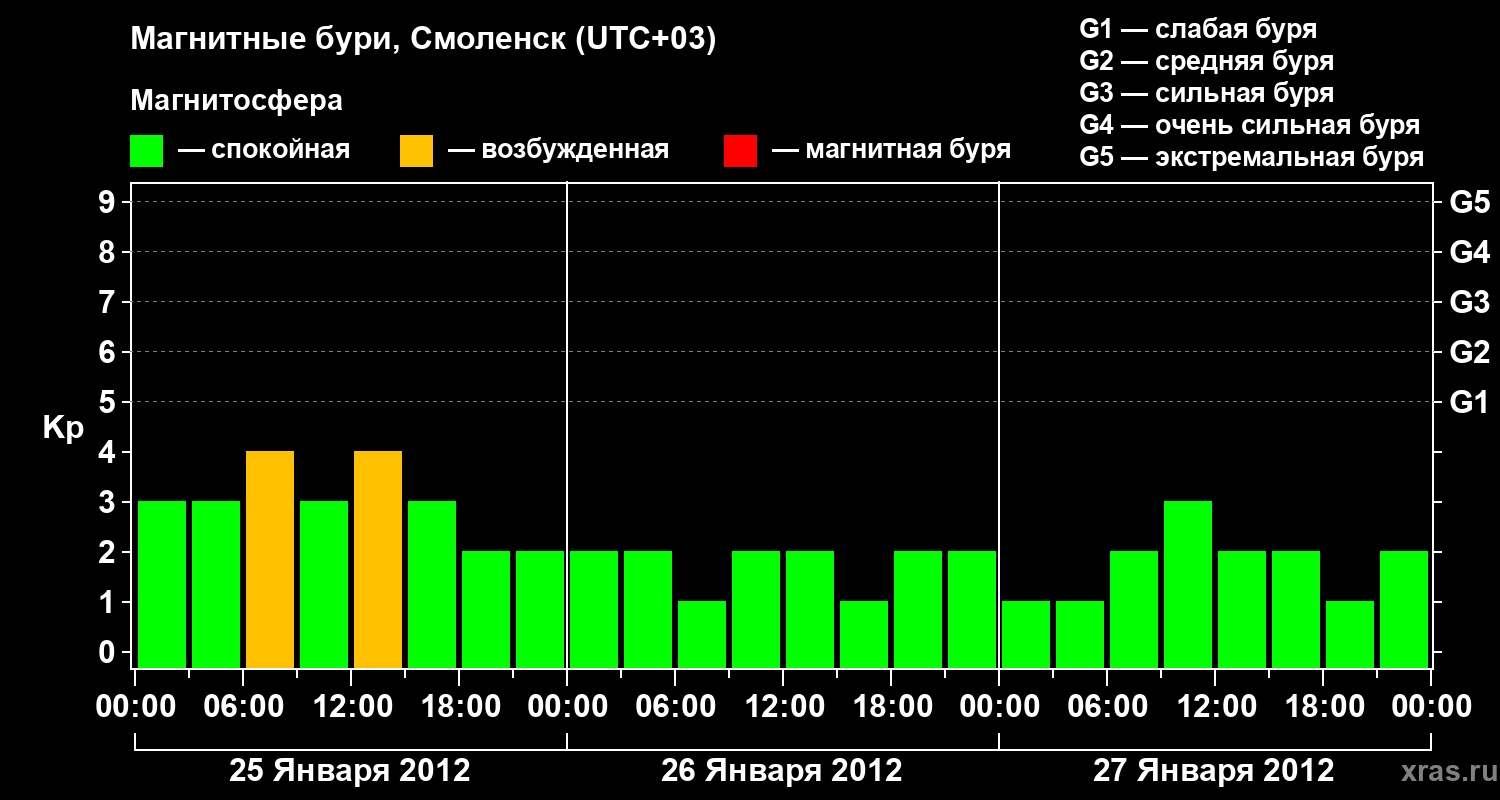Click the '06:00' time label under 27 January

click(1107, 707)
